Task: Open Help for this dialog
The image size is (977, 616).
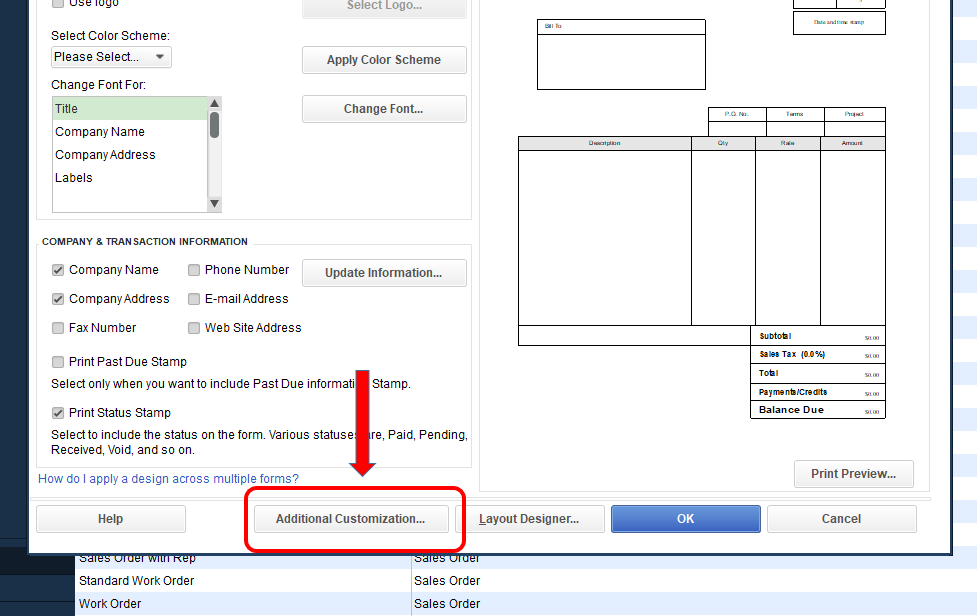Action: tap(110, 519)
